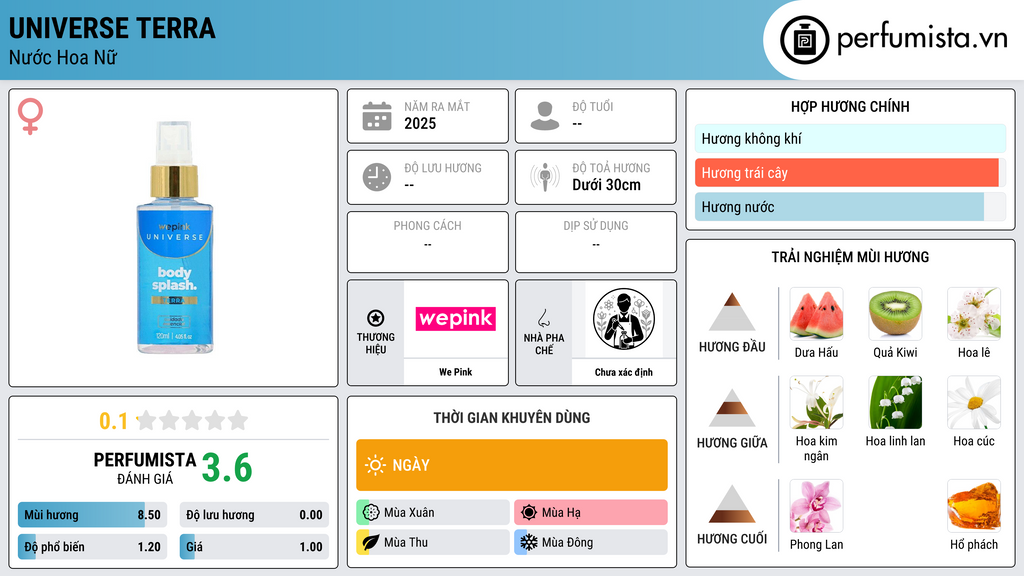Click the Hương đầu pyramid icon
This screenshot has height=576, width=1024.
coord(732,312)
